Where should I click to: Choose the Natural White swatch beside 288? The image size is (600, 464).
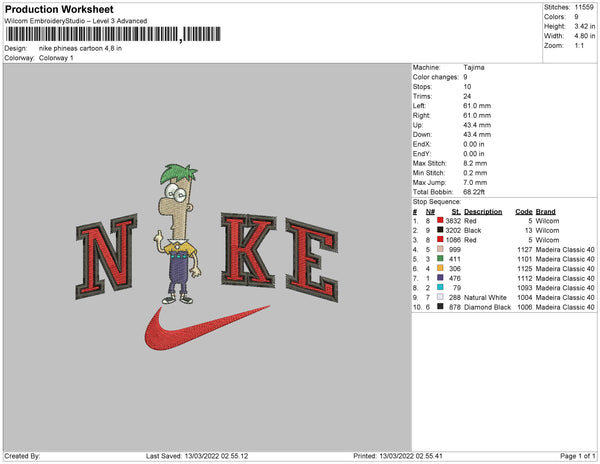440,297
